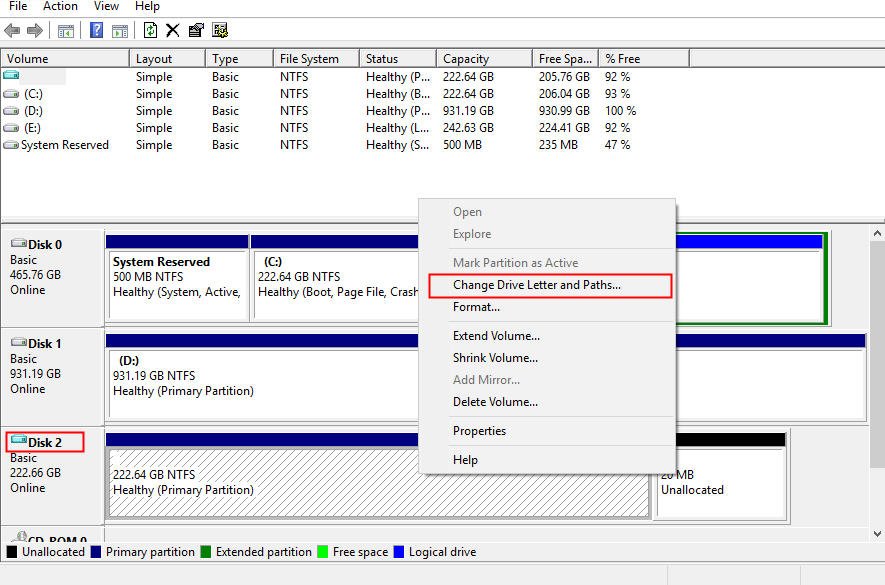Click the bright green Free space swatch
Screen dimensions: 885x585
323,552
